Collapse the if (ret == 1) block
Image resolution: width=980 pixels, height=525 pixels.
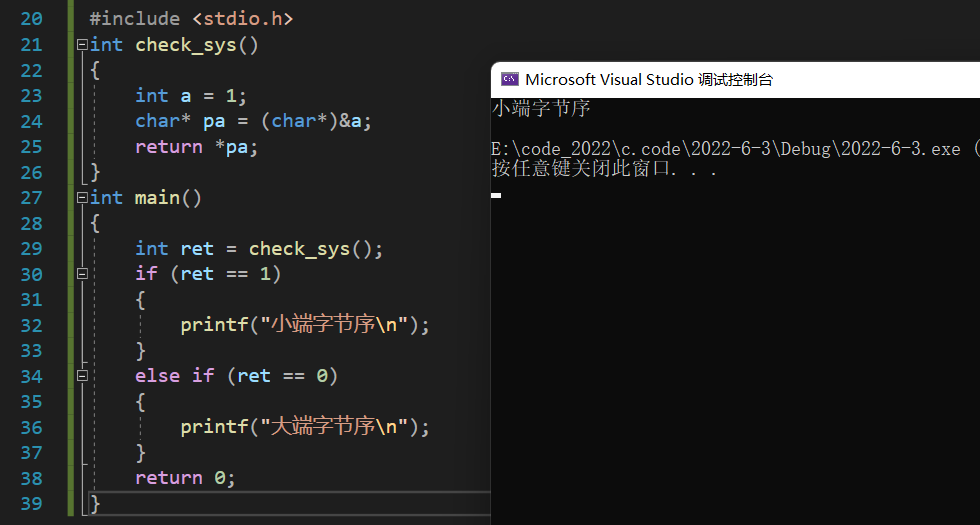[x=81, y=274]
